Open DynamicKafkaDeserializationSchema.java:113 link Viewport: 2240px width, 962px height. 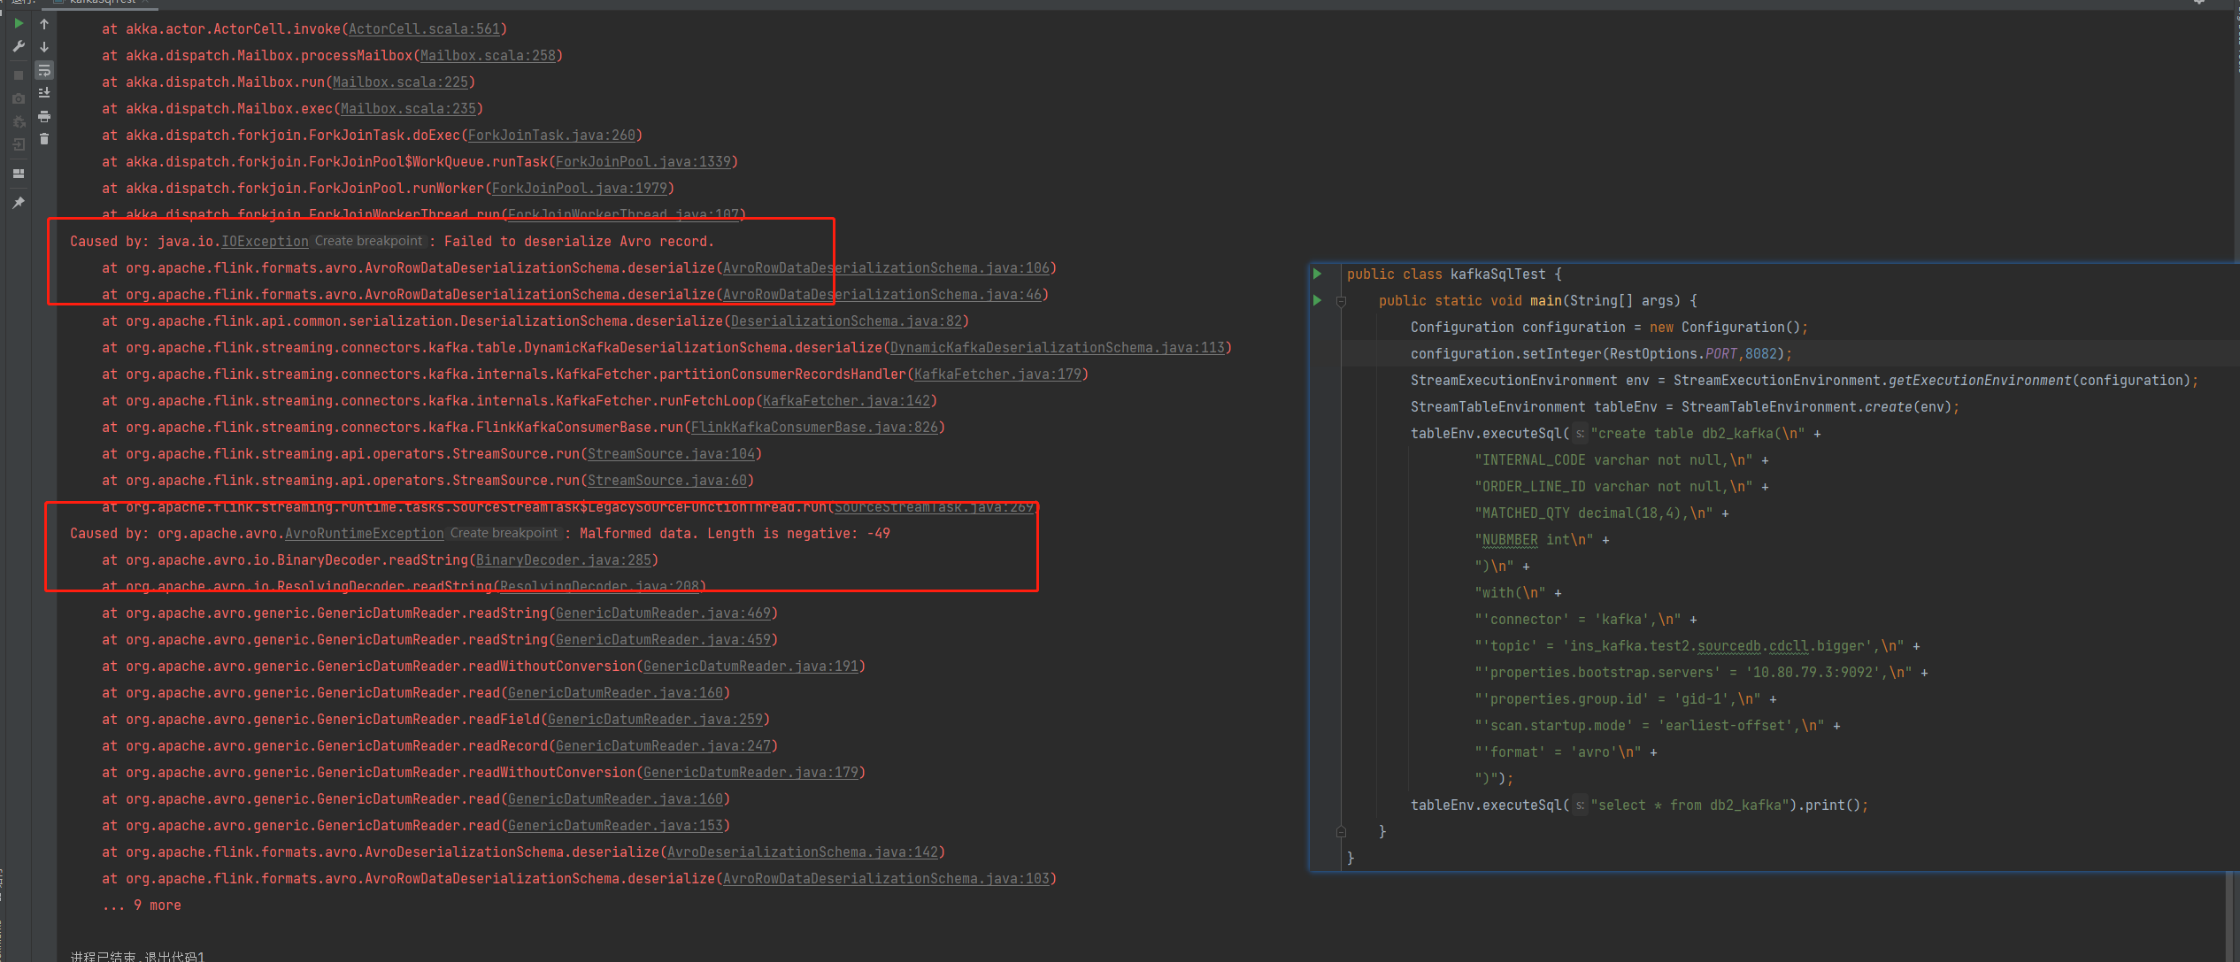1058,347
